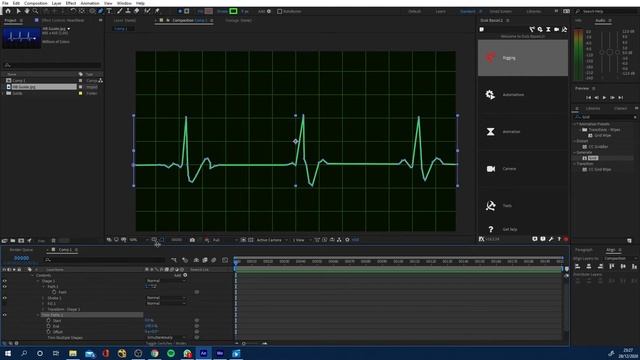Select the Brush tool
Viewport: 640px width, 360px height.
click(x=120, y=11)
